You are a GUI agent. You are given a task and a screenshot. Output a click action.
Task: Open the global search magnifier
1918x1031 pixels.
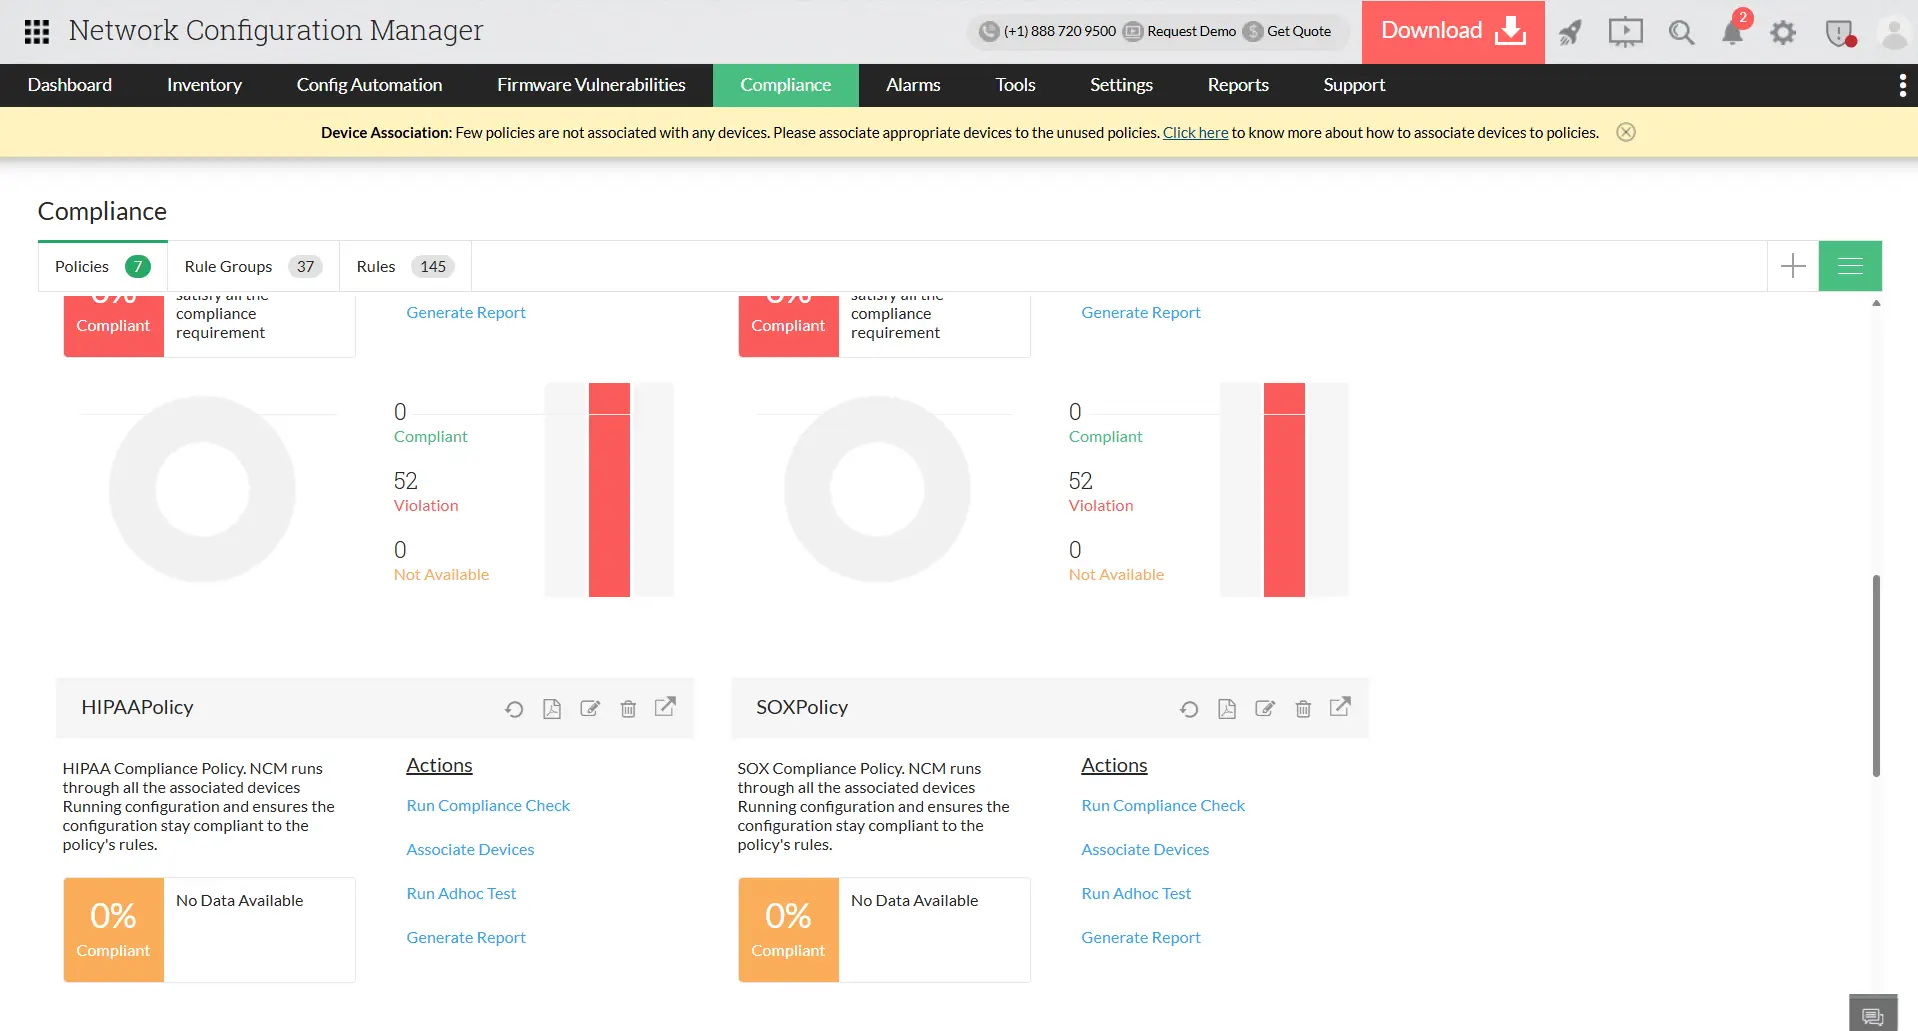click(1681, 32)
